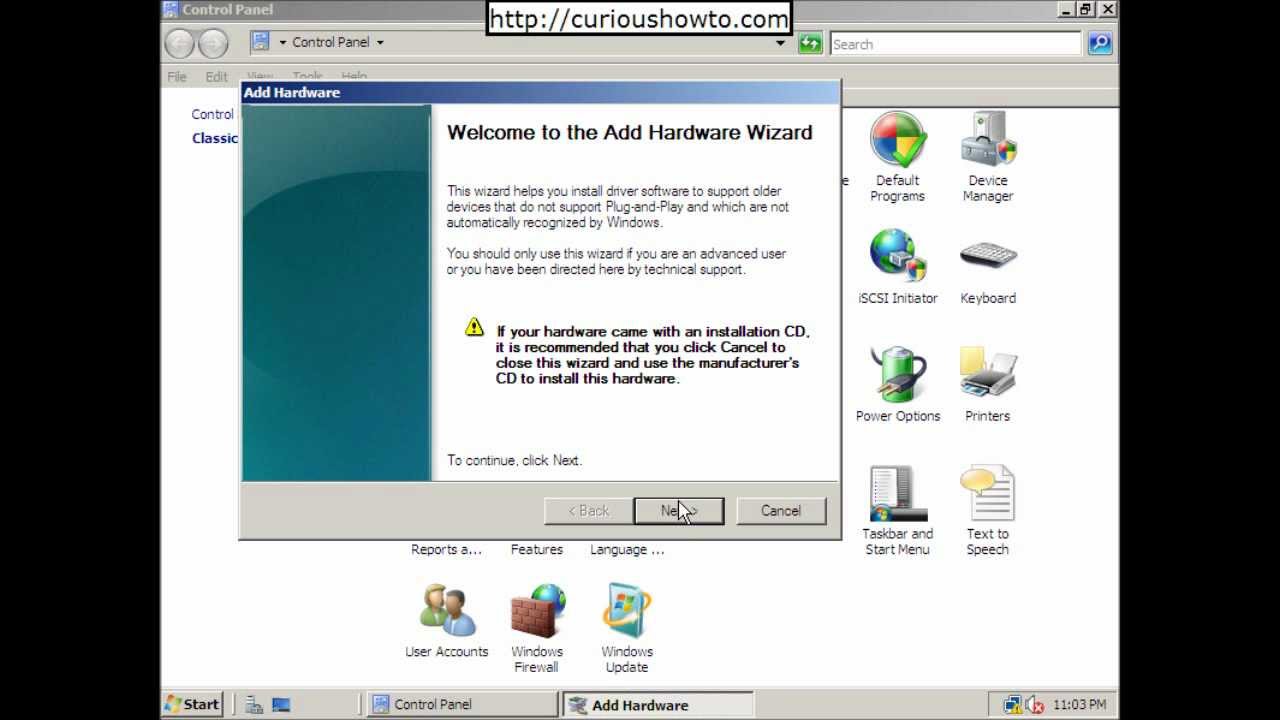Click the Classic view link
Viewport: 1280px width, 720px height.
(215, 138)
